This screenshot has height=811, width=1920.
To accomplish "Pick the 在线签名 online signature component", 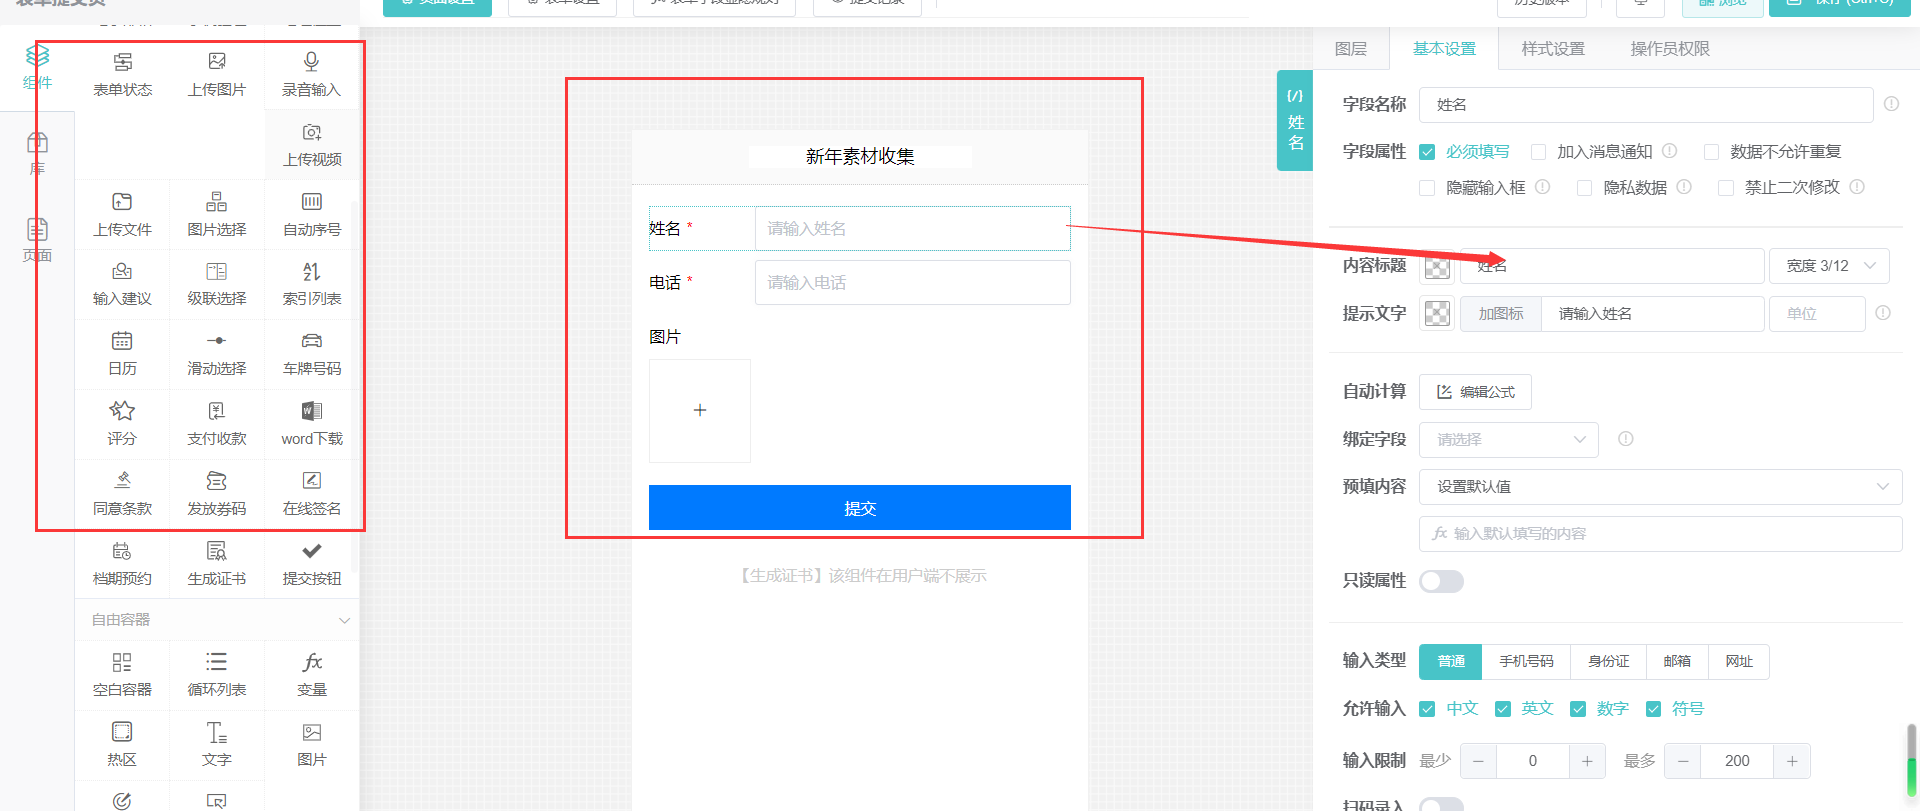I will click(x=311, y=493).
